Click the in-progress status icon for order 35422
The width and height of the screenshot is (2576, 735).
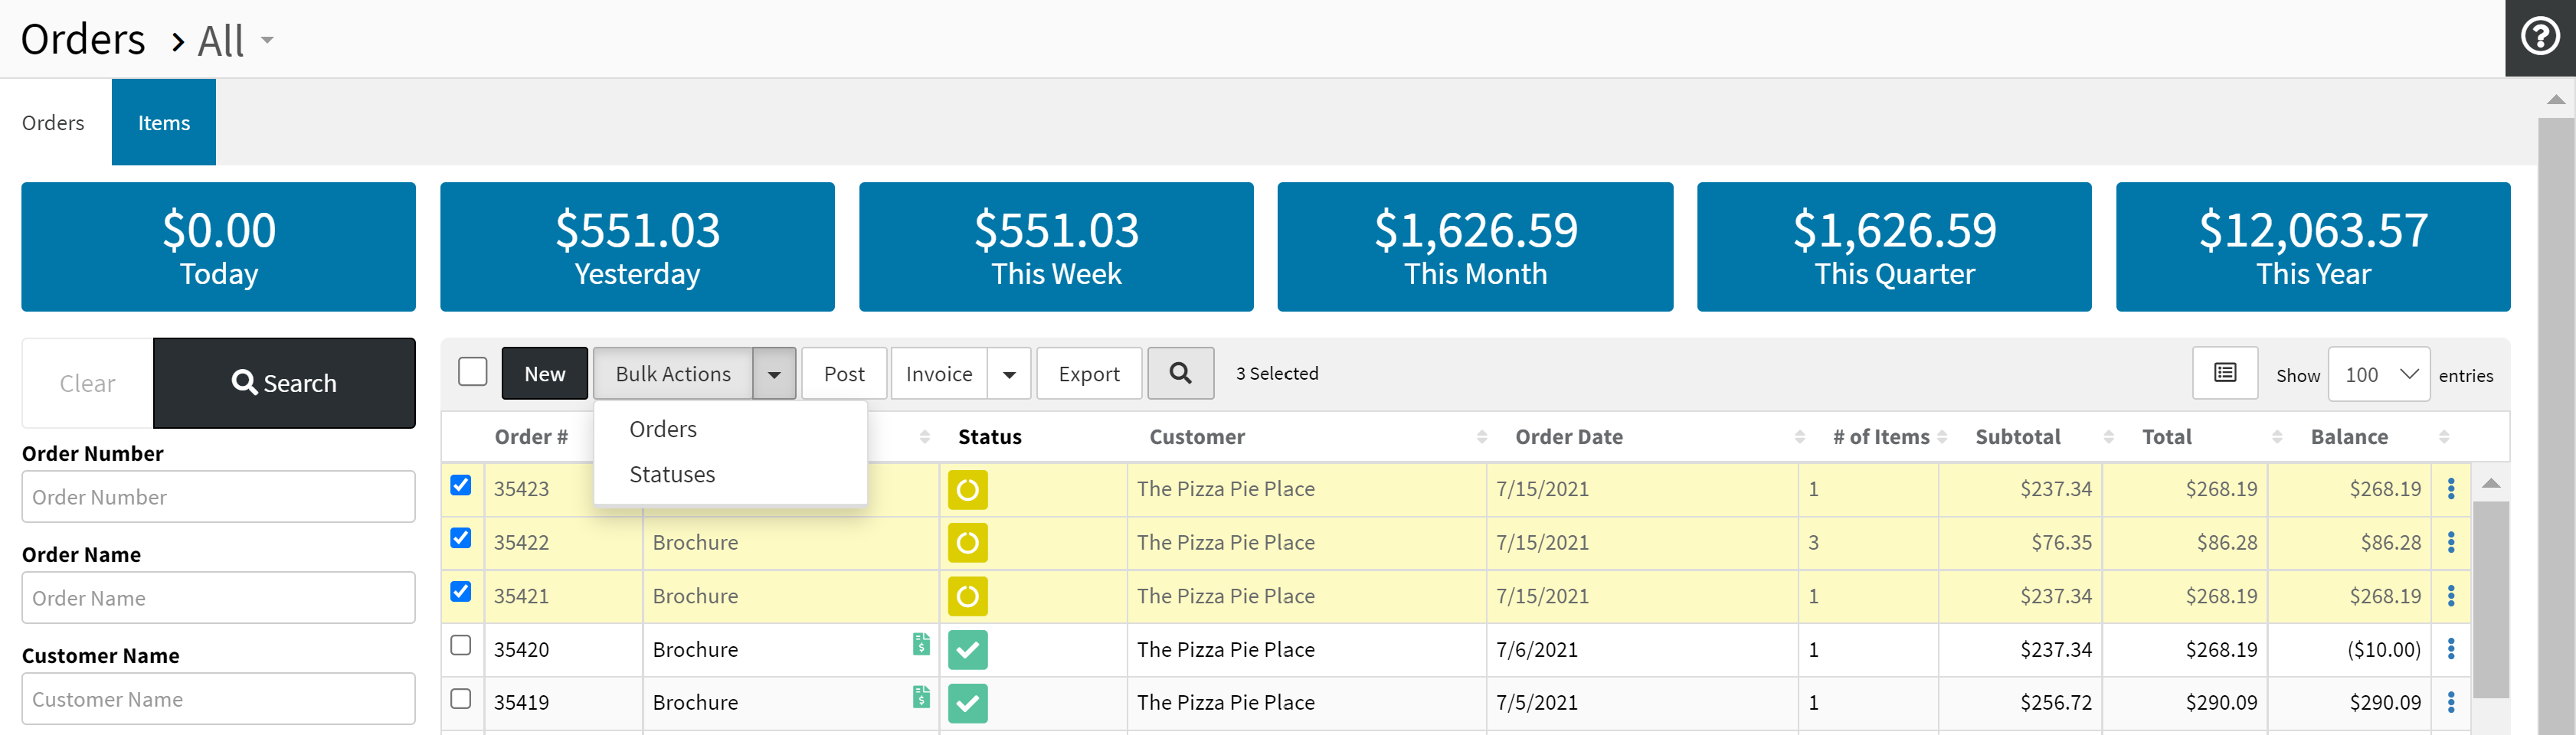(967, 543)
